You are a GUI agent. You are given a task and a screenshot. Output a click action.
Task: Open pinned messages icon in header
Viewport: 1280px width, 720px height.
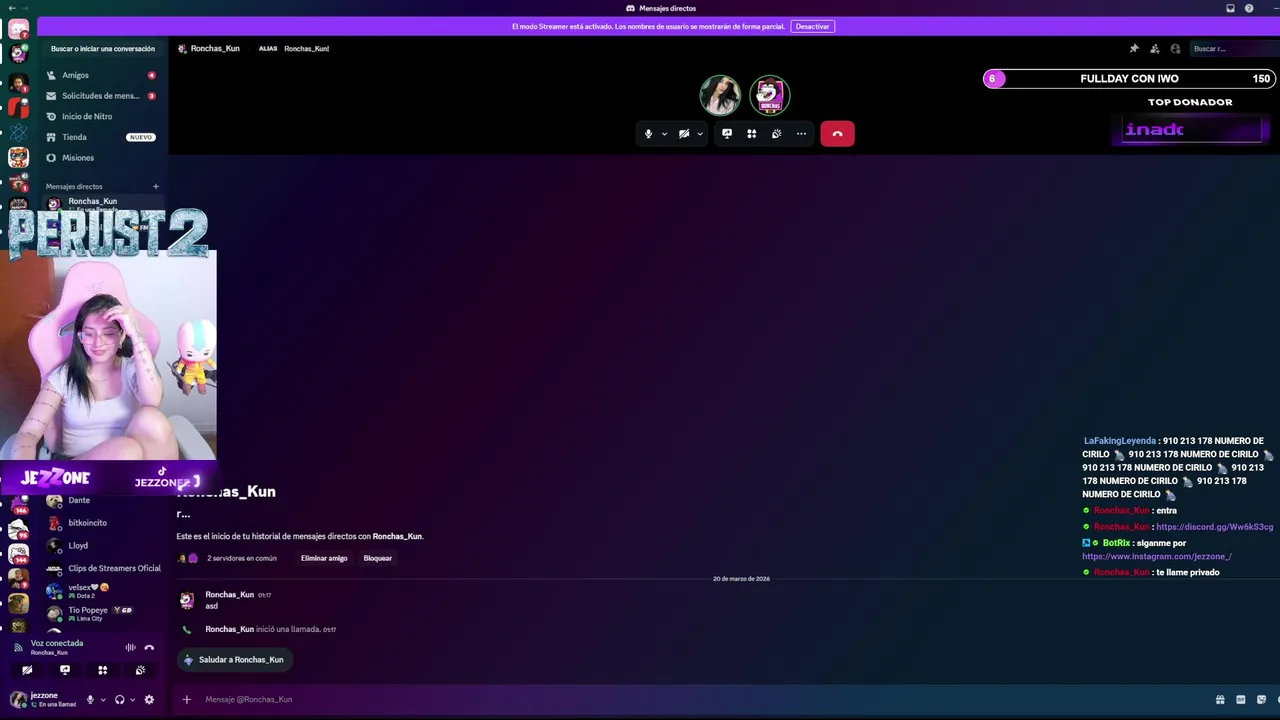[1134, 48]
